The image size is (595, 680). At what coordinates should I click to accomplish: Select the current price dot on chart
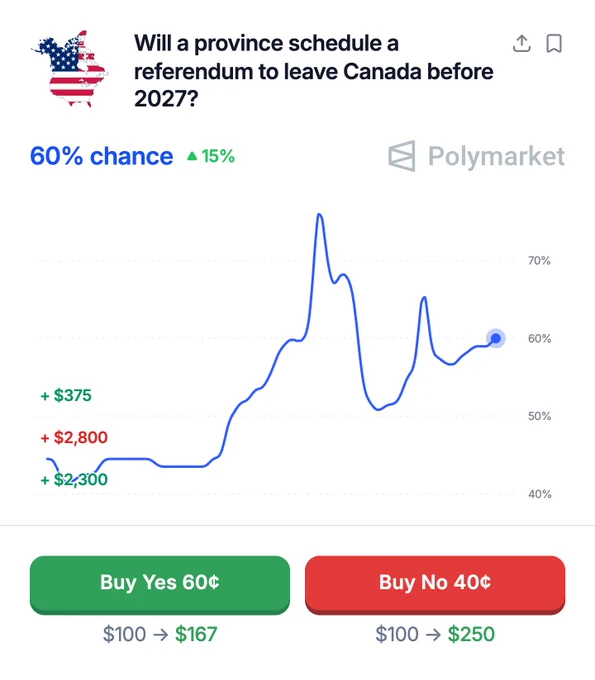tap(496, 338)
